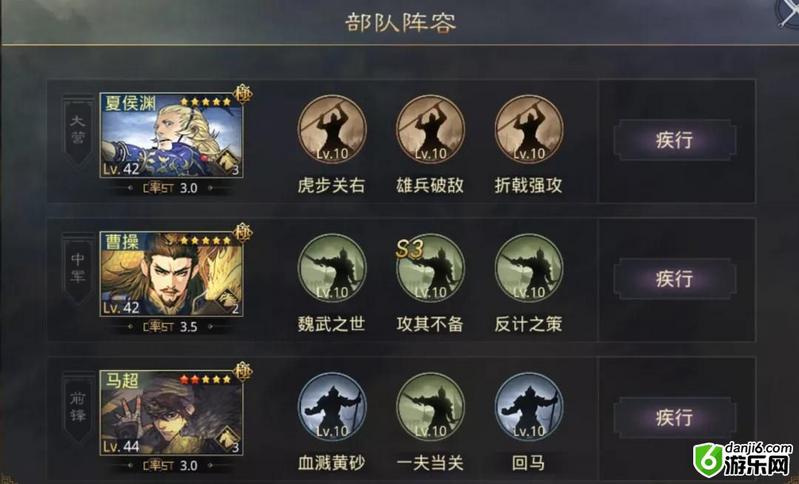The height and width of the screenshot is (484, 799).
Task: Open the 血溅黄砂 skill icon
Action: pyautogui.click(x=332, y=407)
